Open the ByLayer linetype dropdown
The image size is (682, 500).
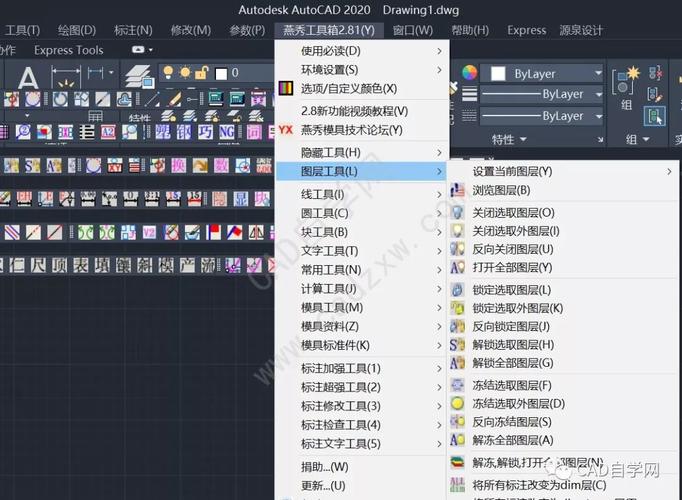point(598,116)
